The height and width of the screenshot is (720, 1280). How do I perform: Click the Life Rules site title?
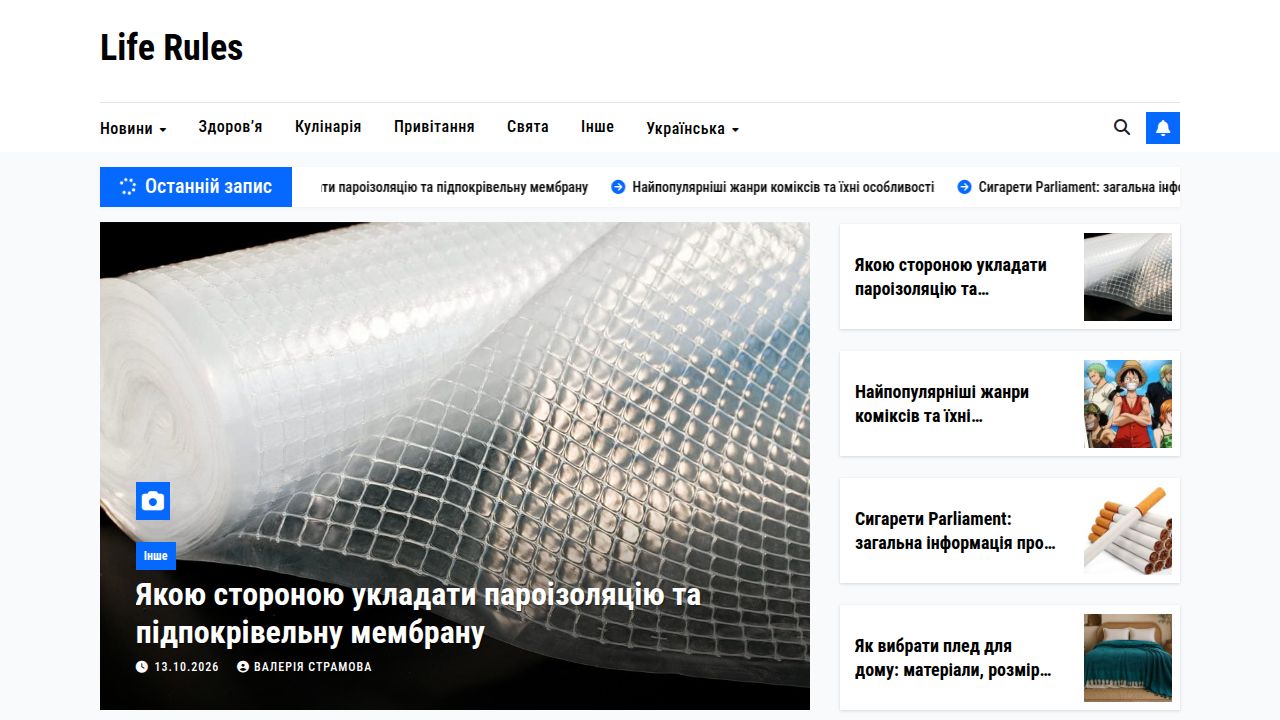pos(172,47)
